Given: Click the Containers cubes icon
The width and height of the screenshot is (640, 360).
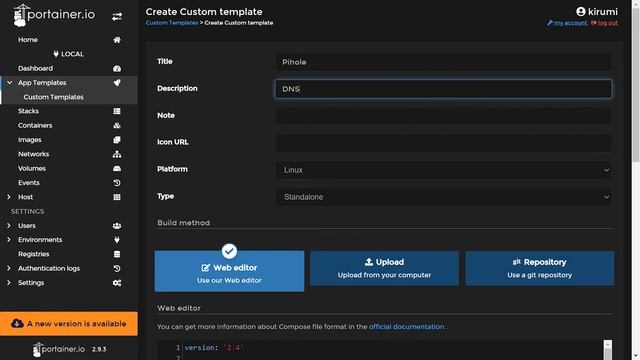Looking at the screenshot, I should (117, 126).
